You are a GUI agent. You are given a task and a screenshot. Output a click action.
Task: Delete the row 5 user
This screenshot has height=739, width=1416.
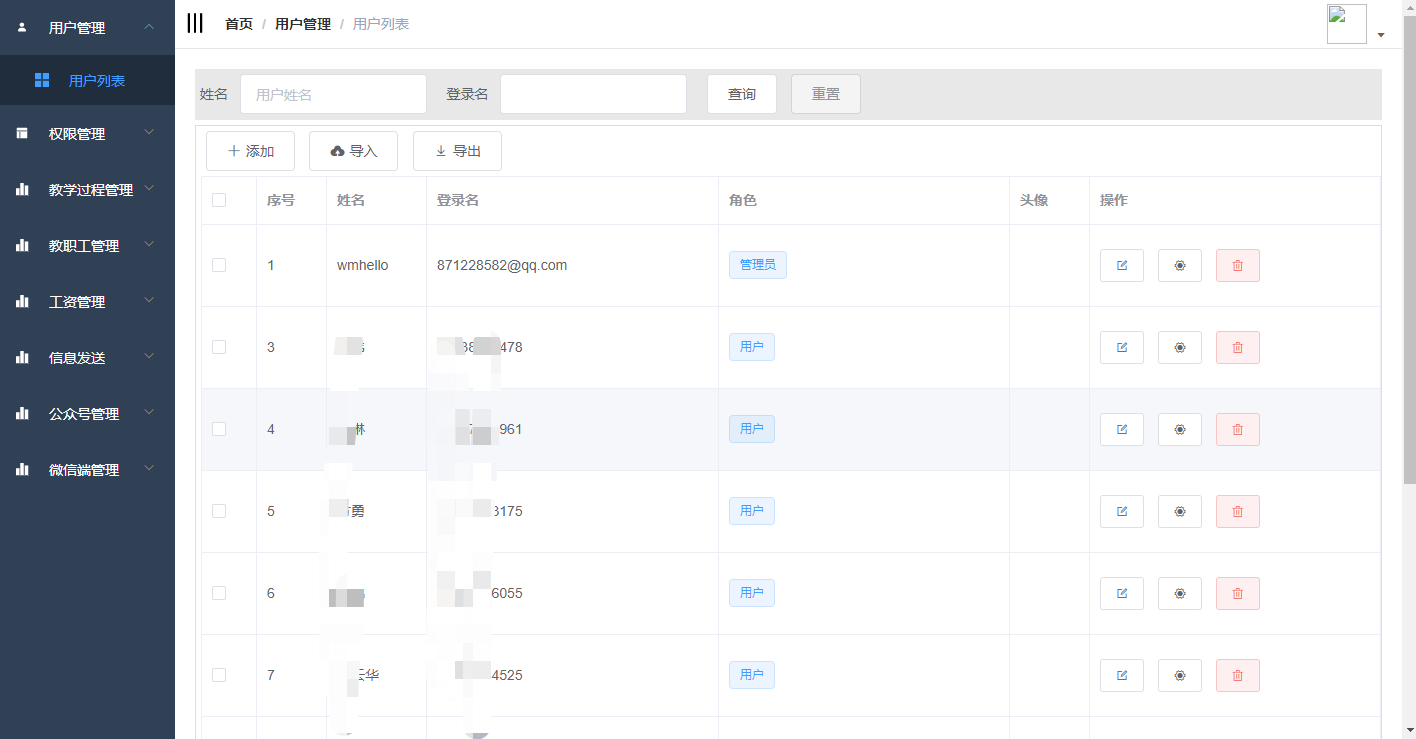[x=1238, y=511]
